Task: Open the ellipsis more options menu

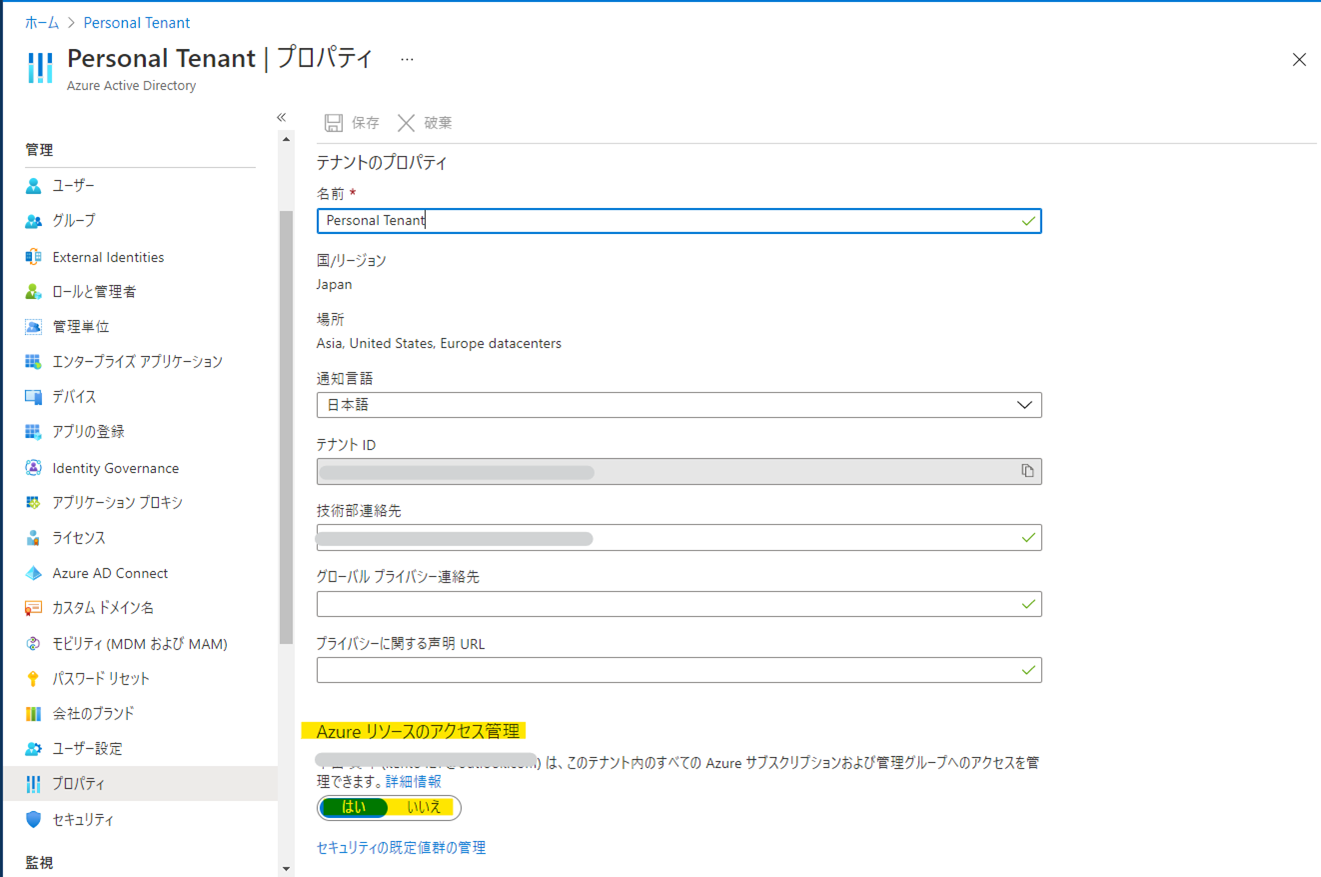Action: (x=407, y=60)
